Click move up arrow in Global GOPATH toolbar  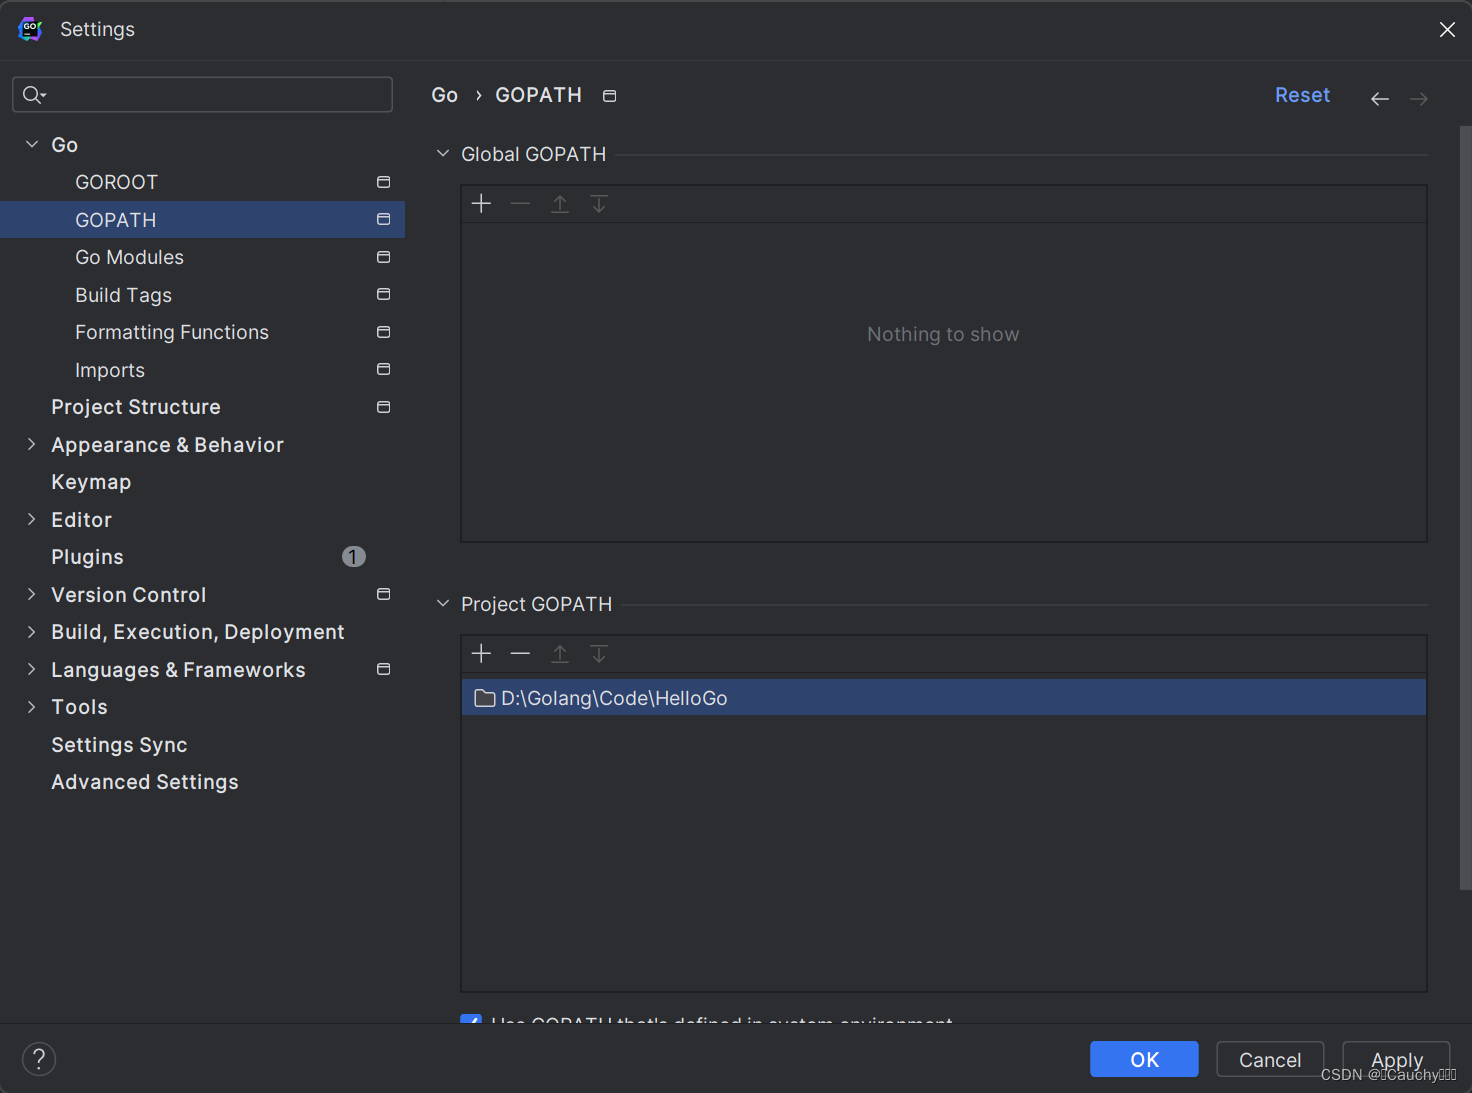560,204
